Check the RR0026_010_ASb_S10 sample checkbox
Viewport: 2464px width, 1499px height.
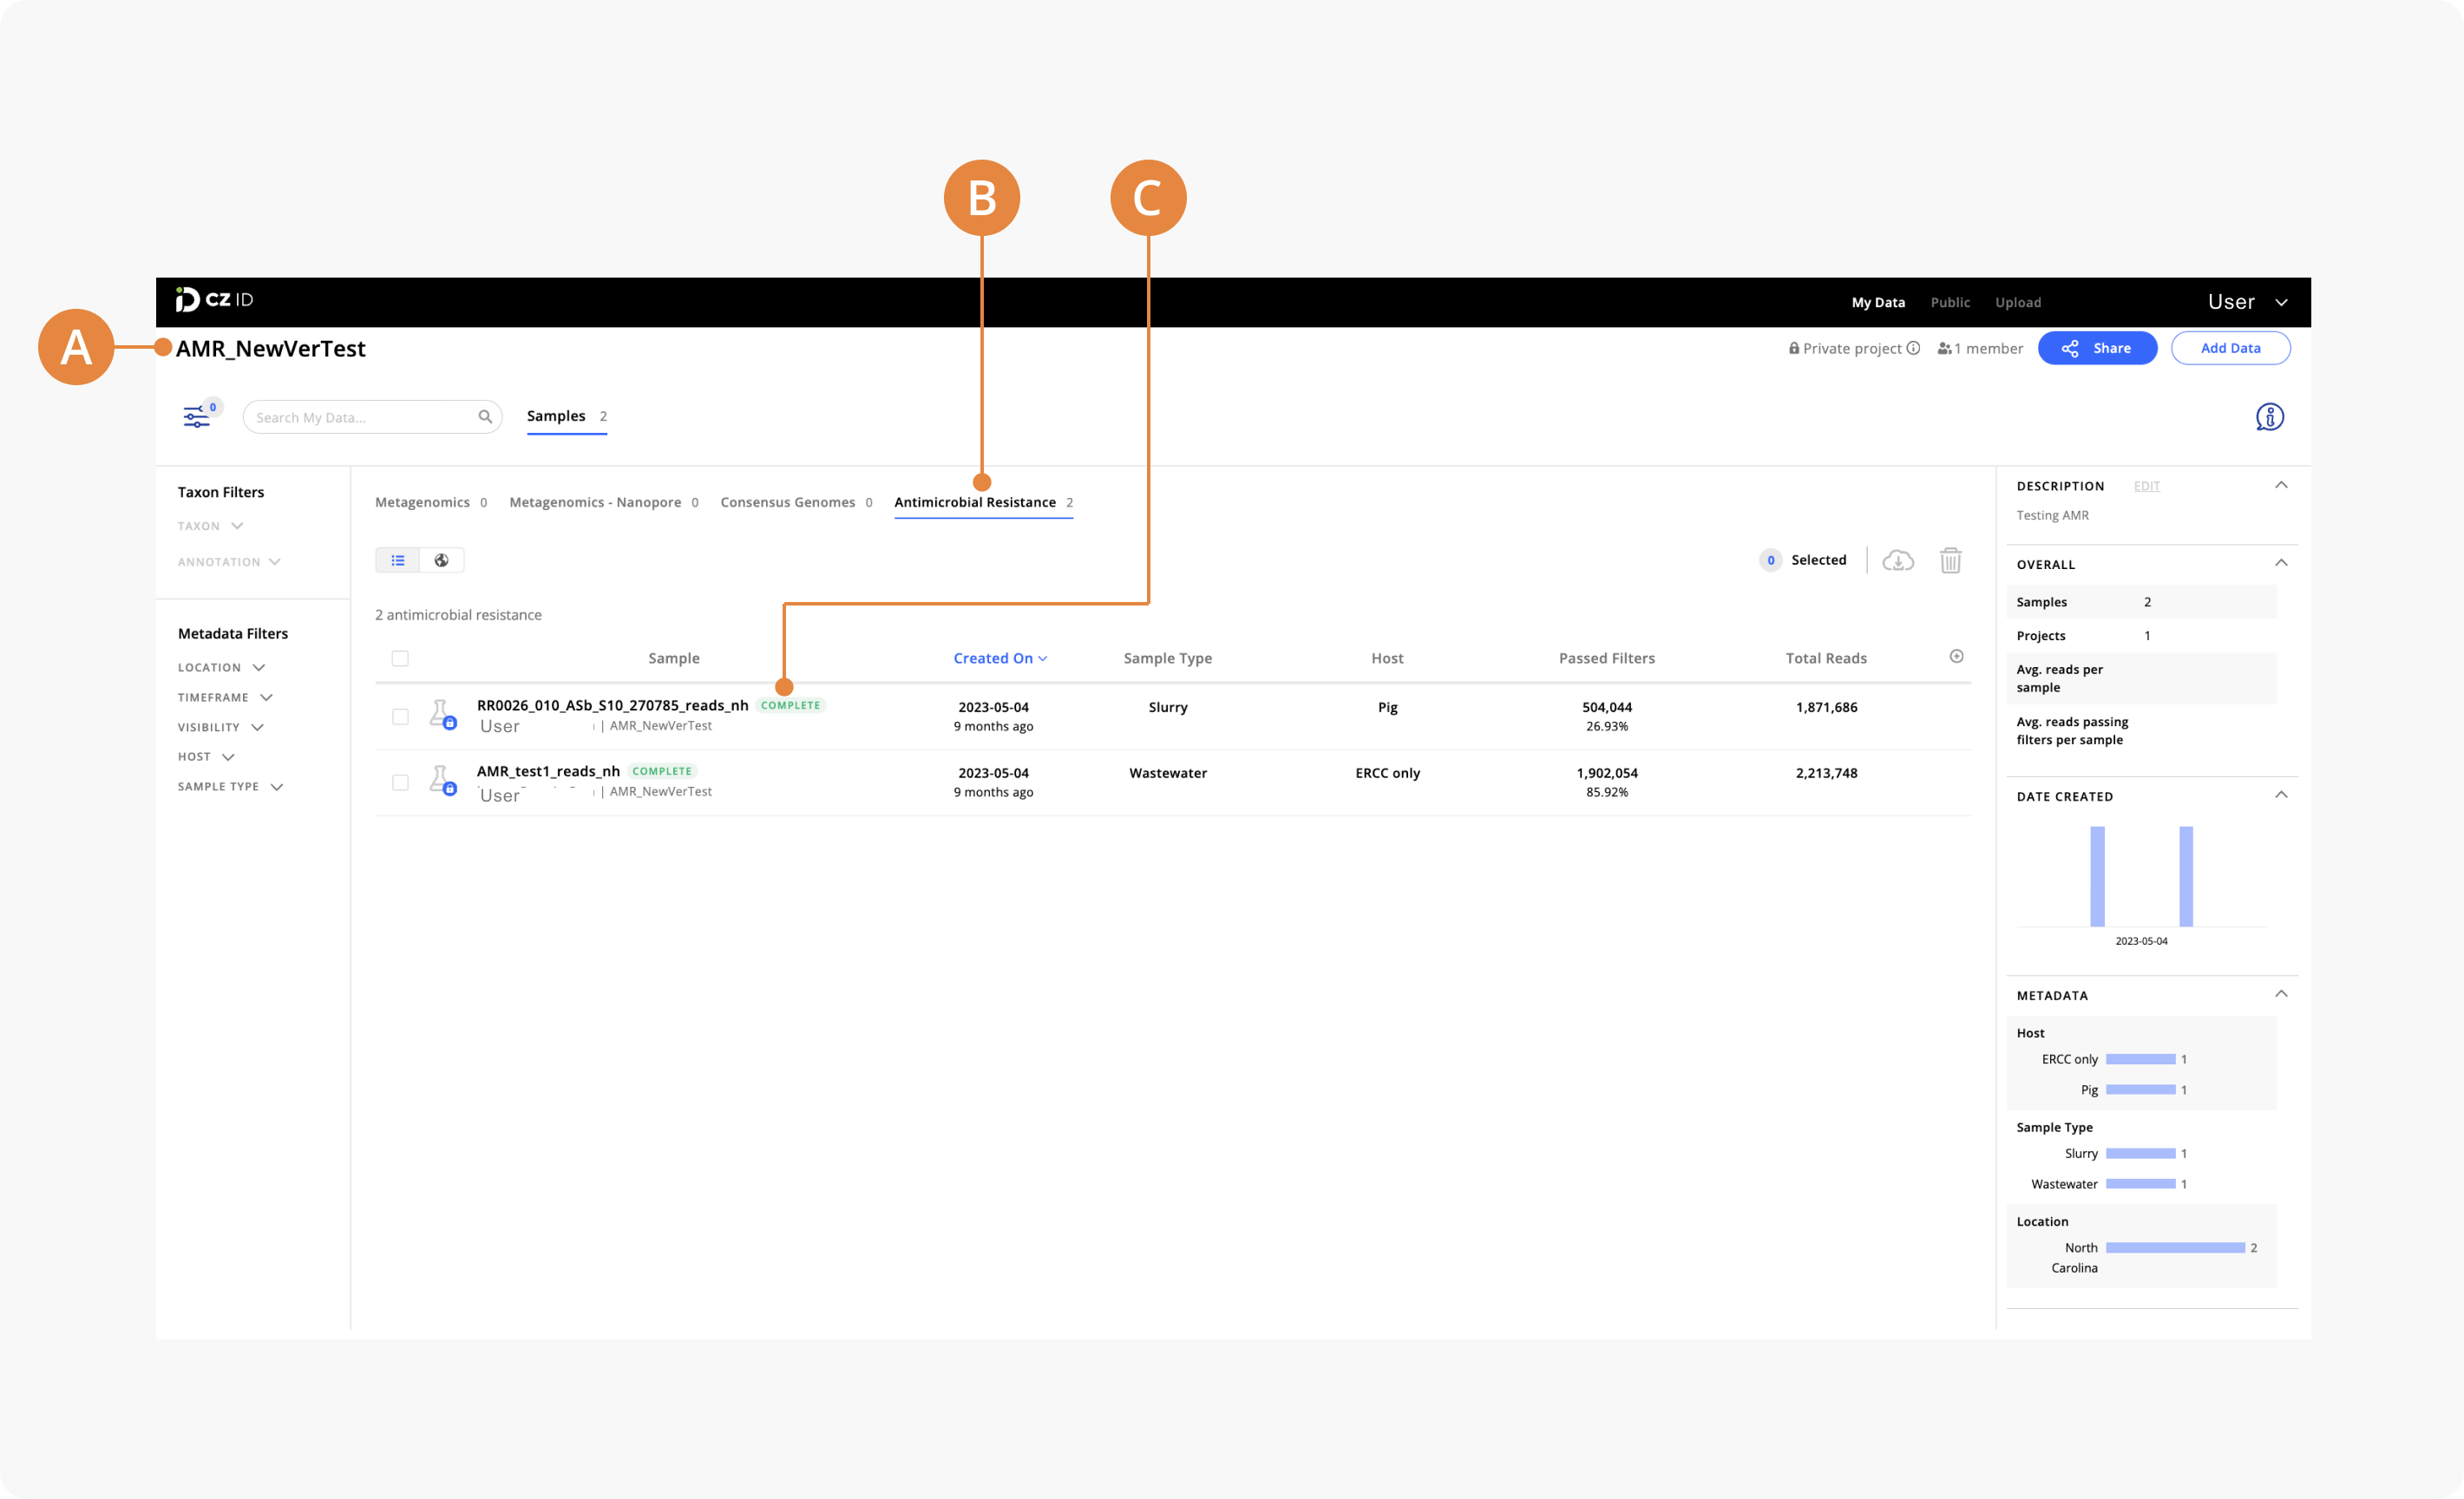tap(400, 717)
